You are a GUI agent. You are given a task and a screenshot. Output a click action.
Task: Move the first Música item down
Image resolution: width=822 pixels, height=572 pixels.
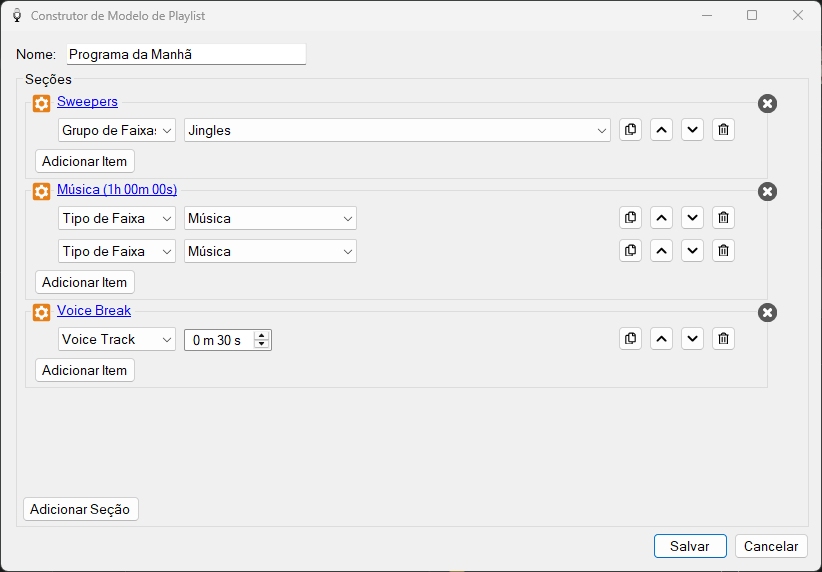(x=692, y=218)
